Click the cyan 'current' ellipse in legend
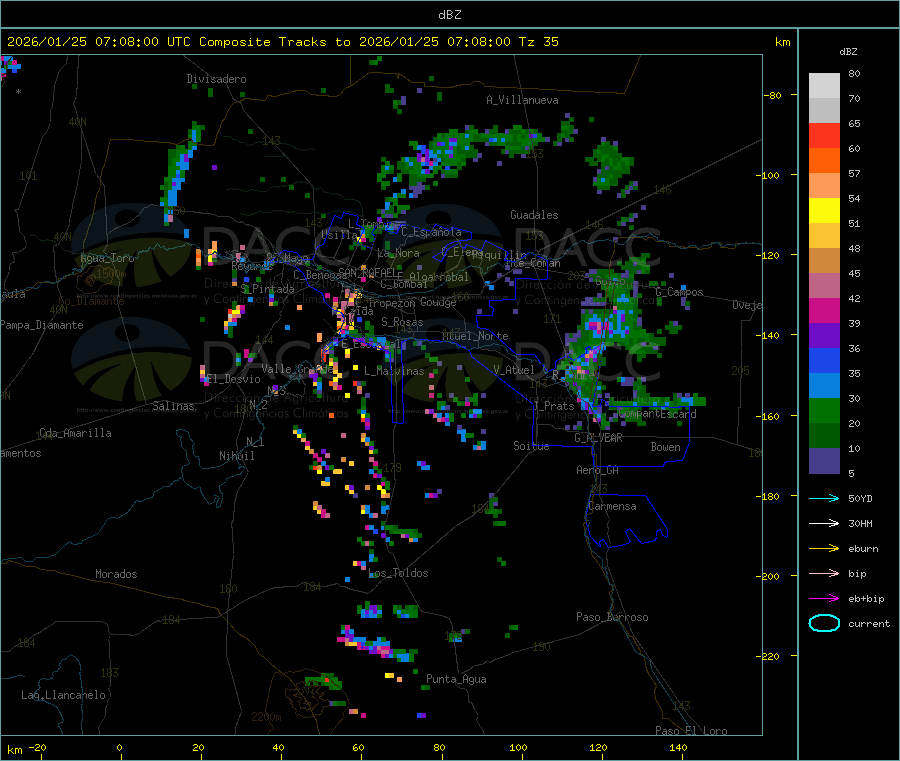The width and height of the screenshot is (900, 761). tap(824, 623)
